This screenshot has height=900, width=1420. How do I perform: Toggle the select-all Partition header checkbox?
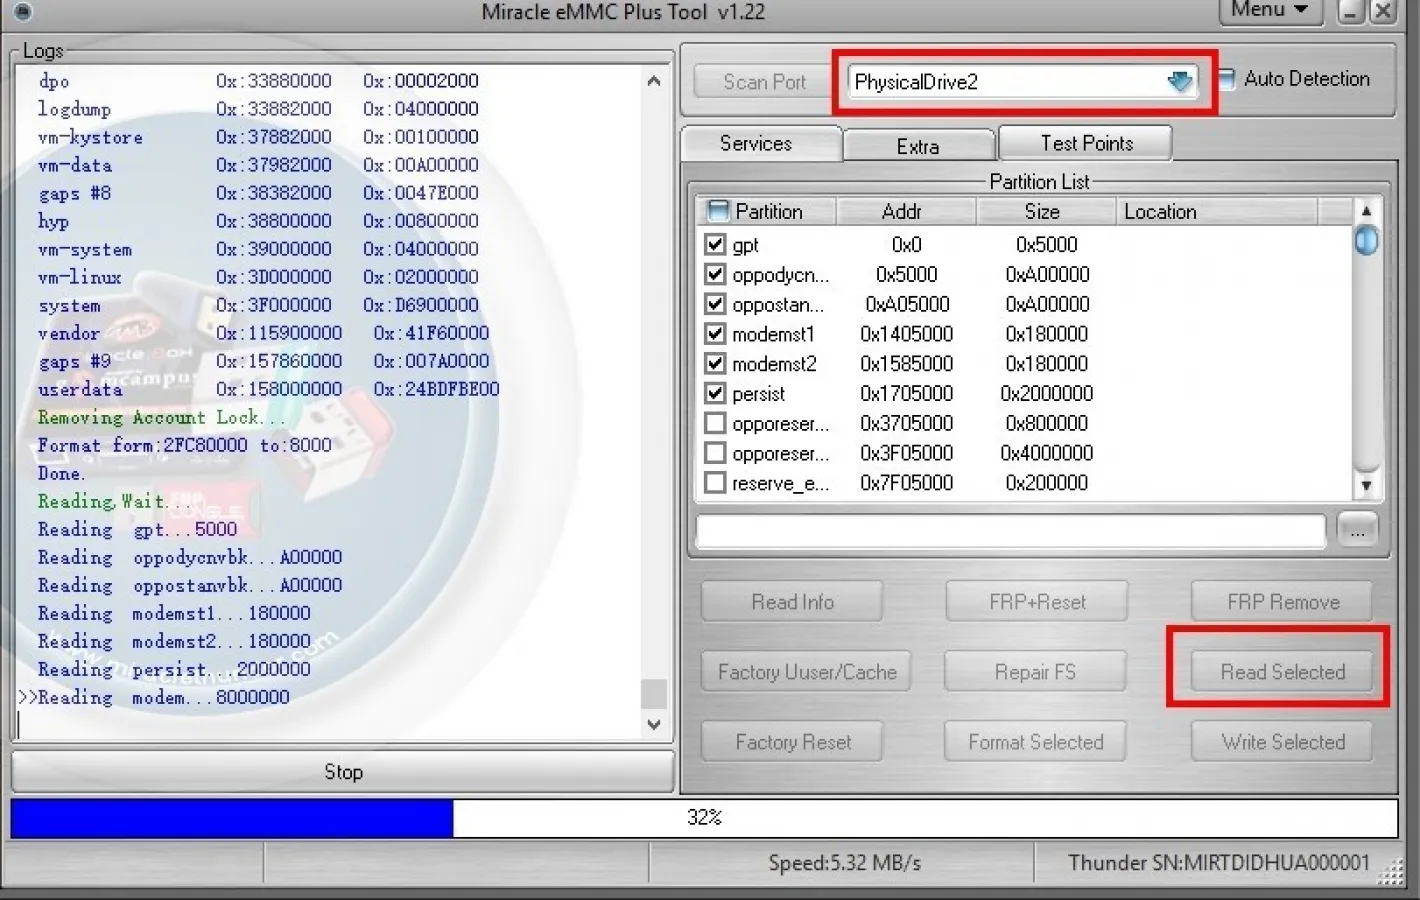coord(717,211)
